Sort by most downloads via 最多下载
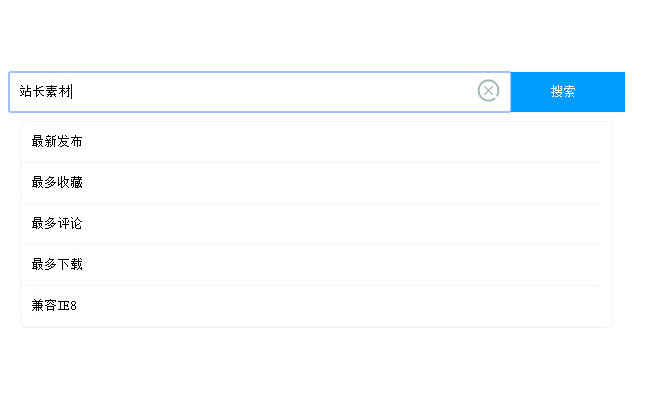The image size is (650, 400). (58, 265)
